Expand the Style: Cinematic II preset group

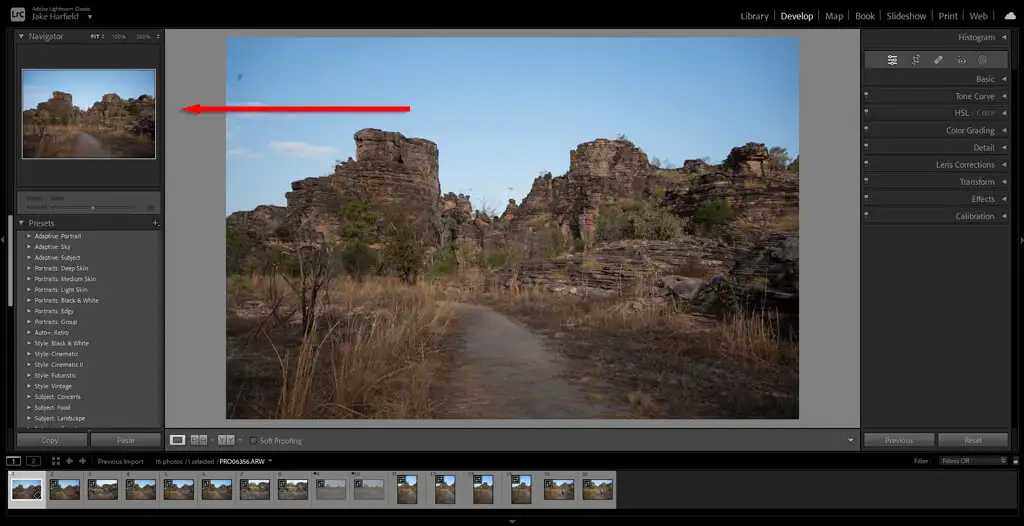pyautogui.click(x=29, y=365)
